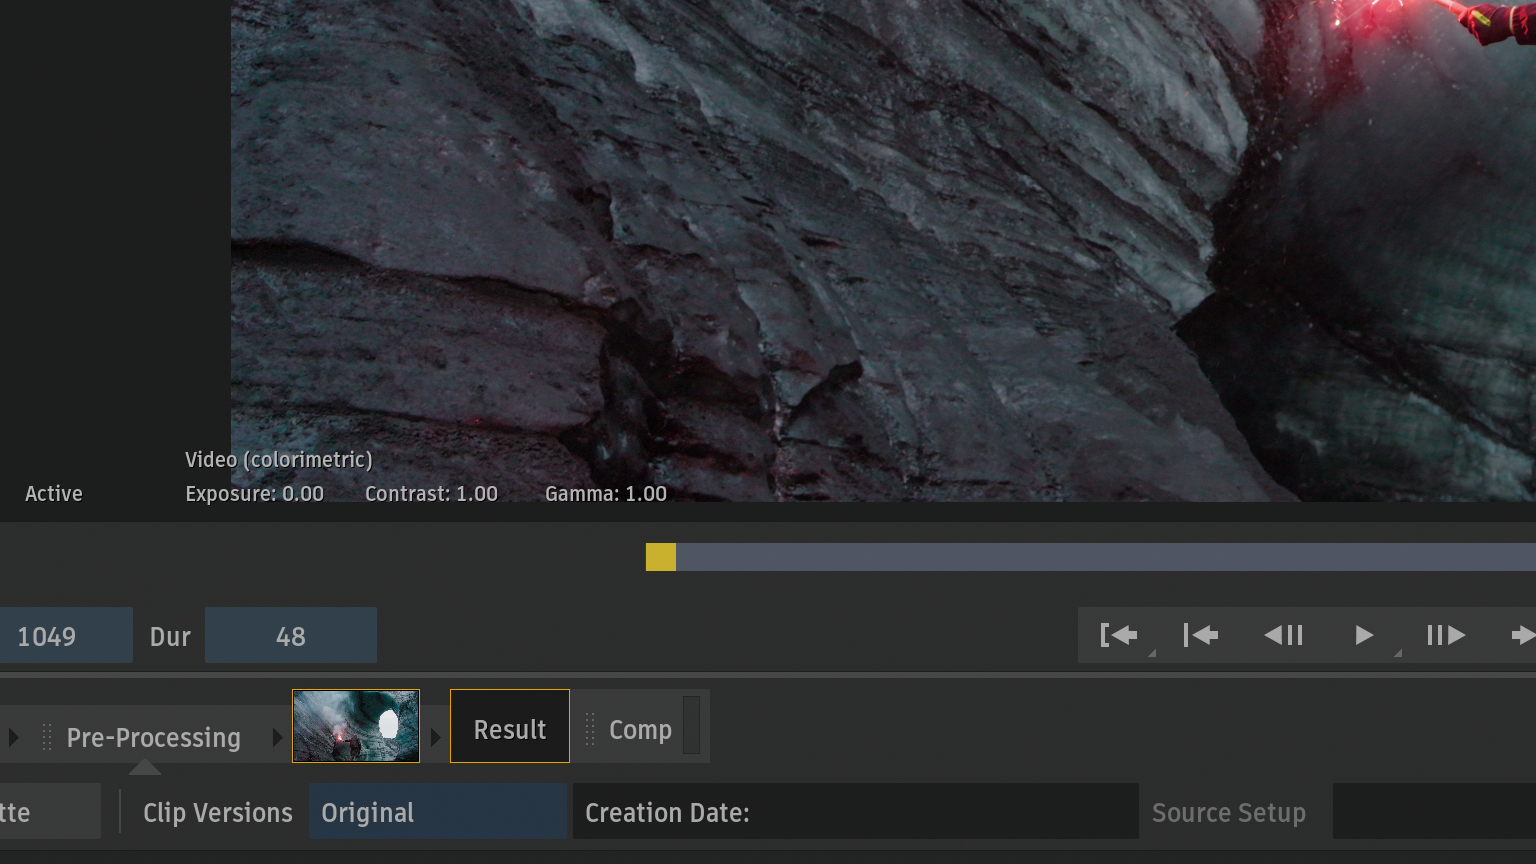Click the Active status label
This screenshot has height=864, width=1536.
point(54,494)
